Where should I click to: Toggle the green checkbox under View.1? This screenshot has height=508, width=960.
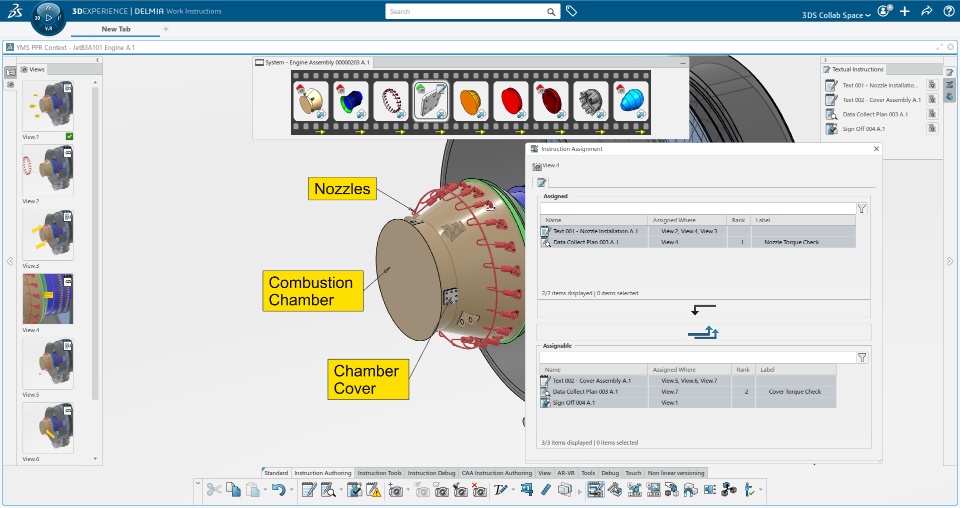tap(69, 136)
